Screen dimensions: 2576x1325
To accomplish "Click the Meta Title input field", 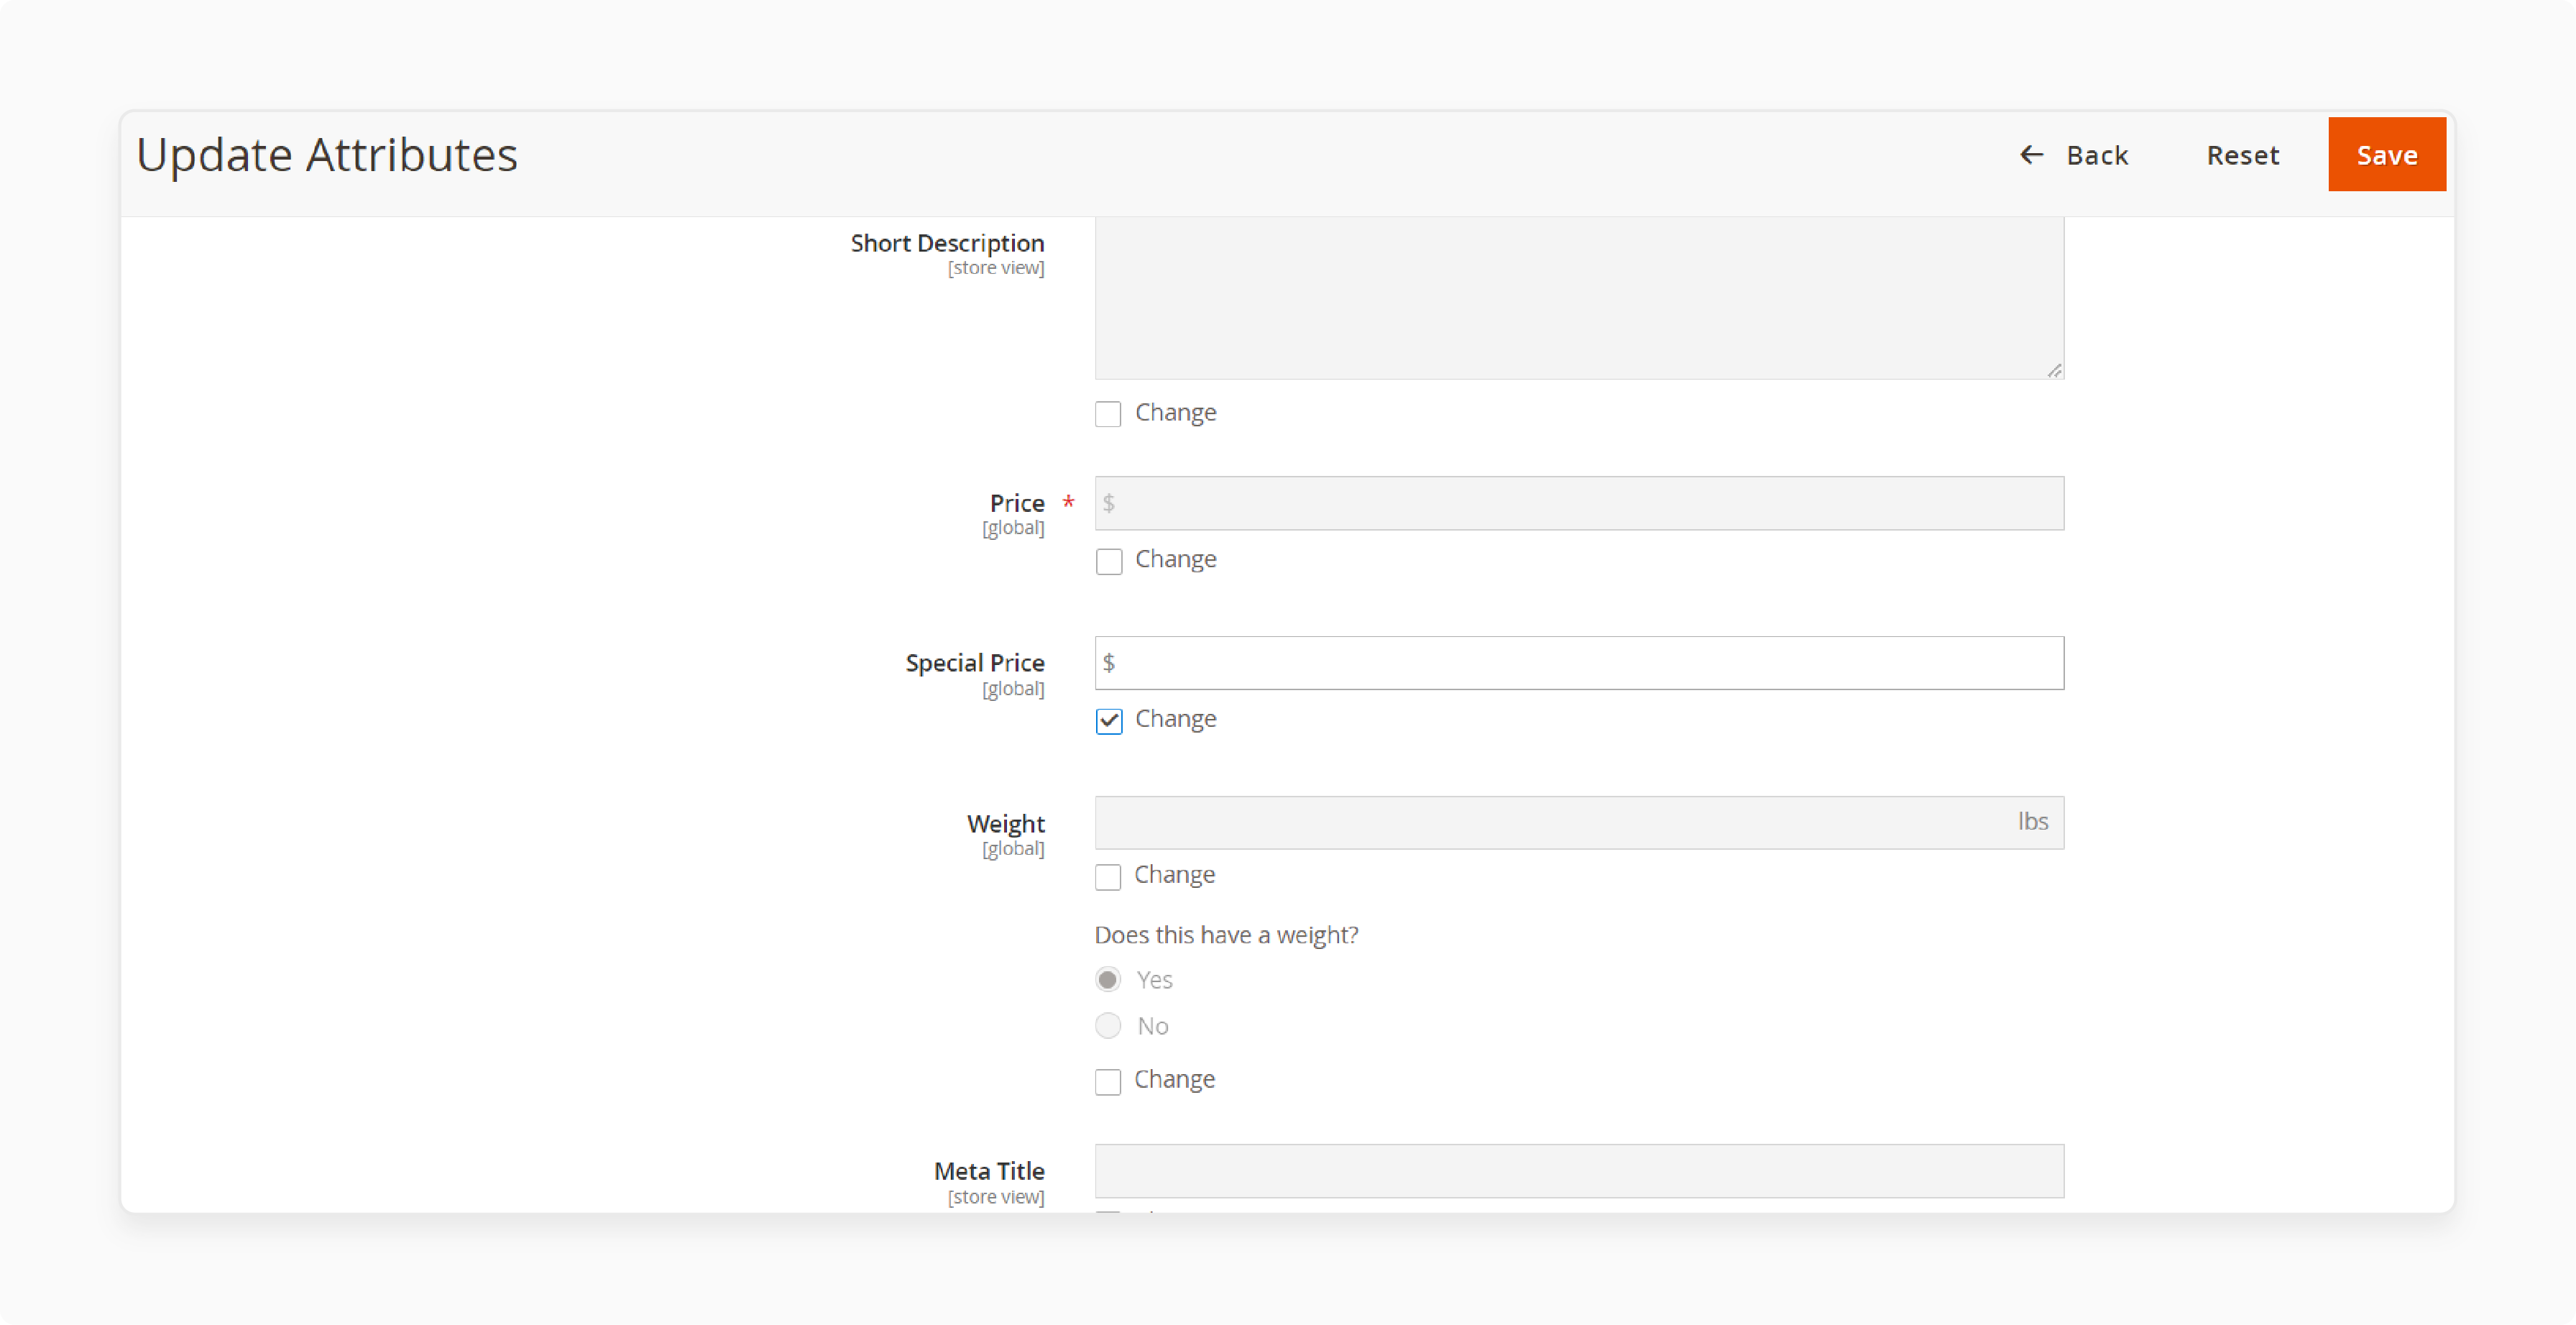I will (1578, 1171).
